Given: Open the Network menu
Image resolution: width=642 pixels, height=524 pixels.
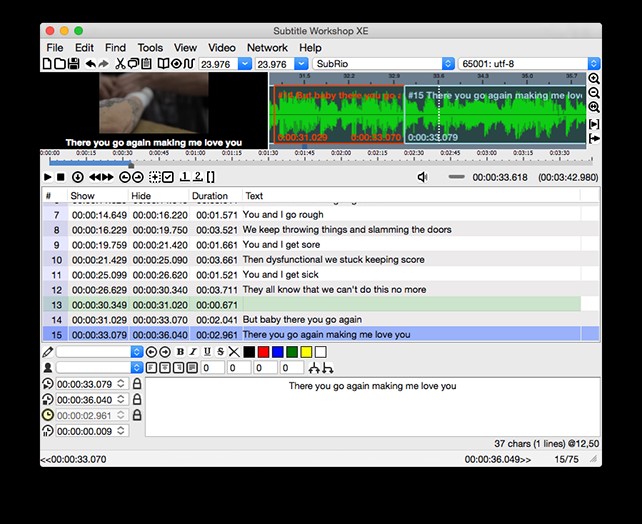Looking at the screenshot, I should click(x=267, y=48).
